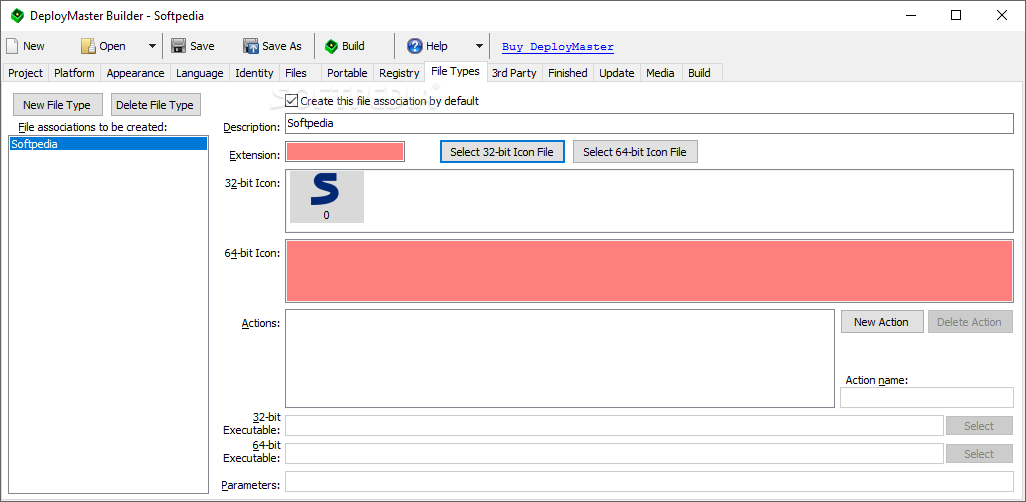Click the Open folder toolbar icon

88,46
